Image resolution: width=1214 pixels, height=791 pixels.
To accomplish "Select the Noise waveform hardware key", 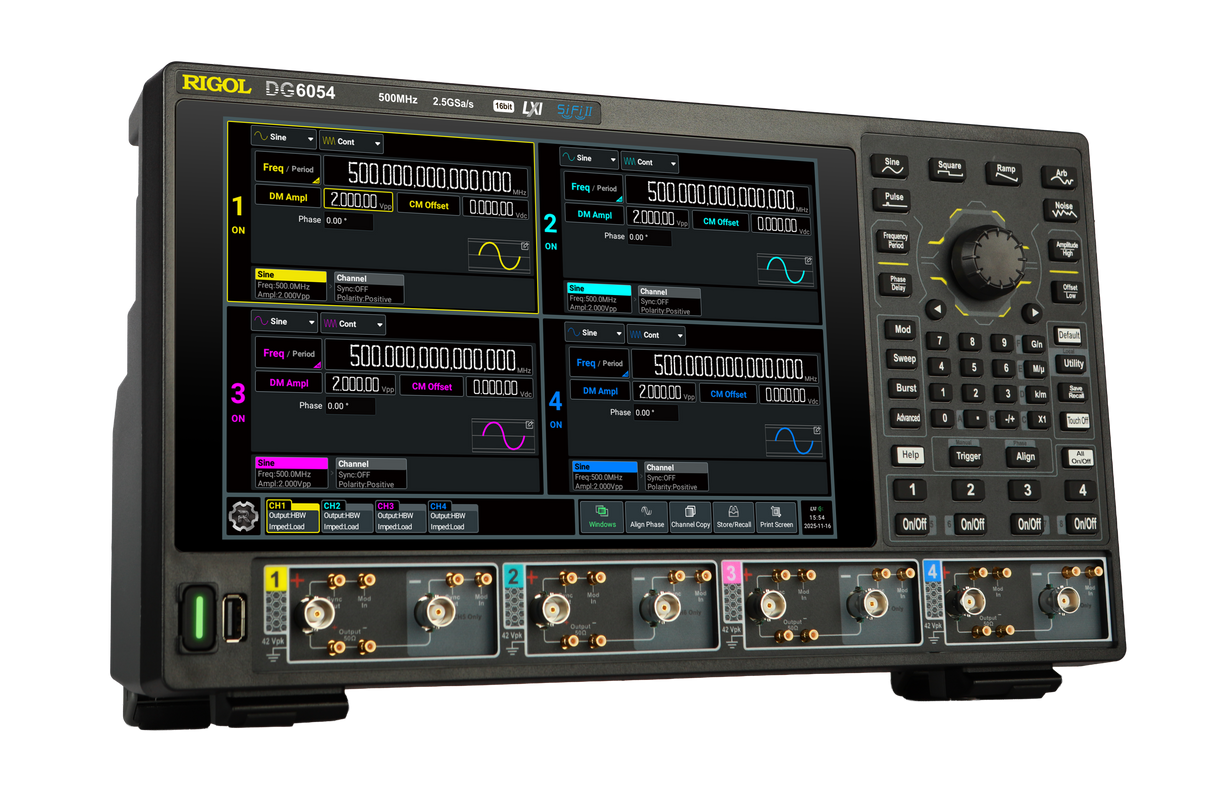I will tap(1064, 210).
